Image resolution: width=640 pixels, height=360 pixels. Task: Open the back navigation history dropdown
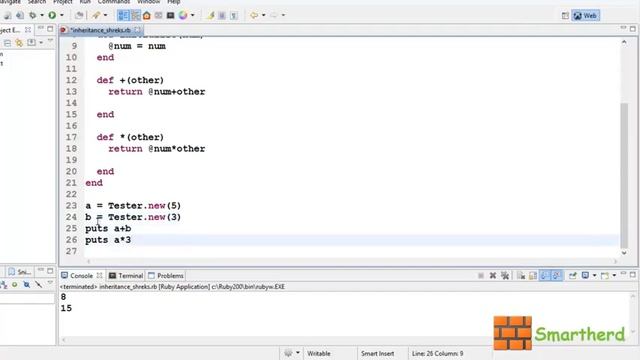tap(263, 16)
